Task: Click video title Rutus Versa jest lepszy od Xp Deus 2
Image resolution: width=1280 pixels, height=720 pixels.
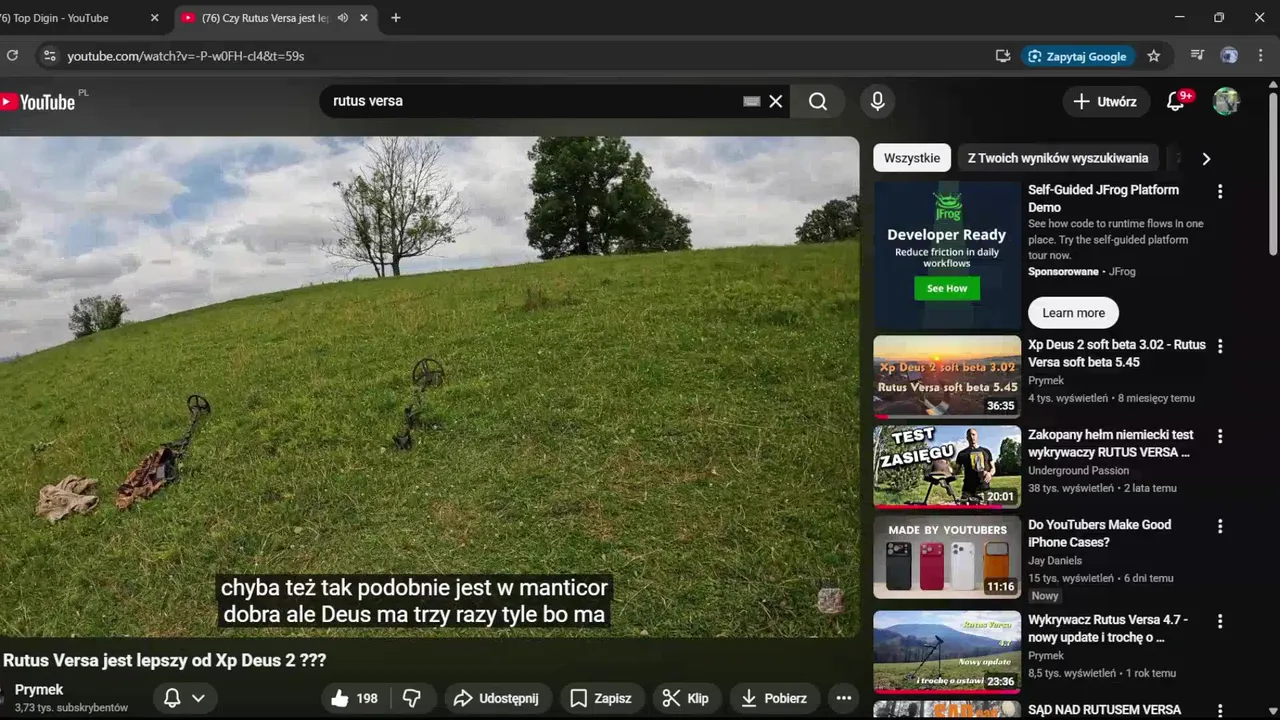Action: [165, 660]
